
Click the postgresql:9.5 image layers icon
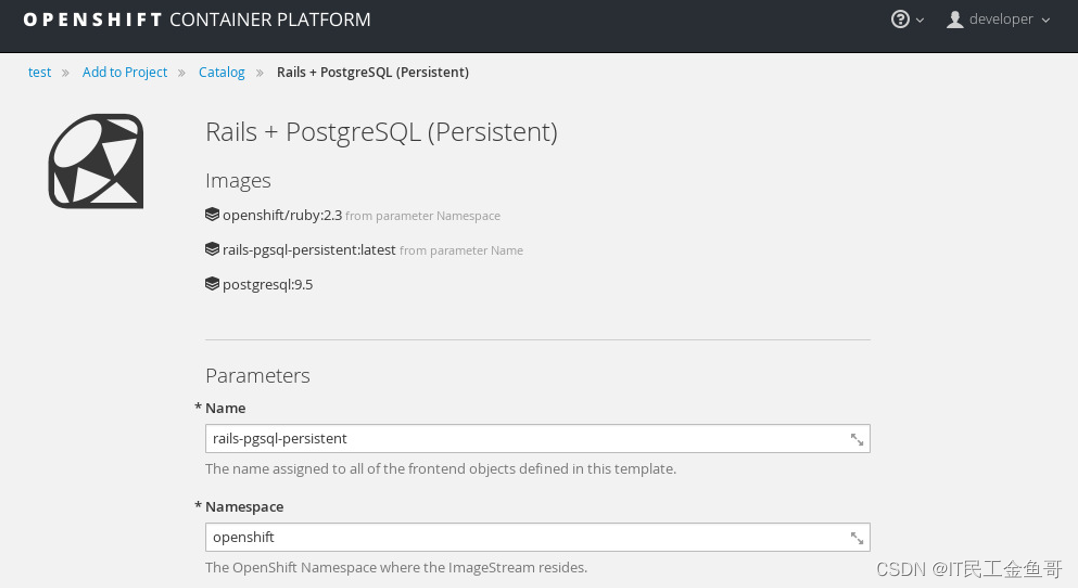point(212,284)
